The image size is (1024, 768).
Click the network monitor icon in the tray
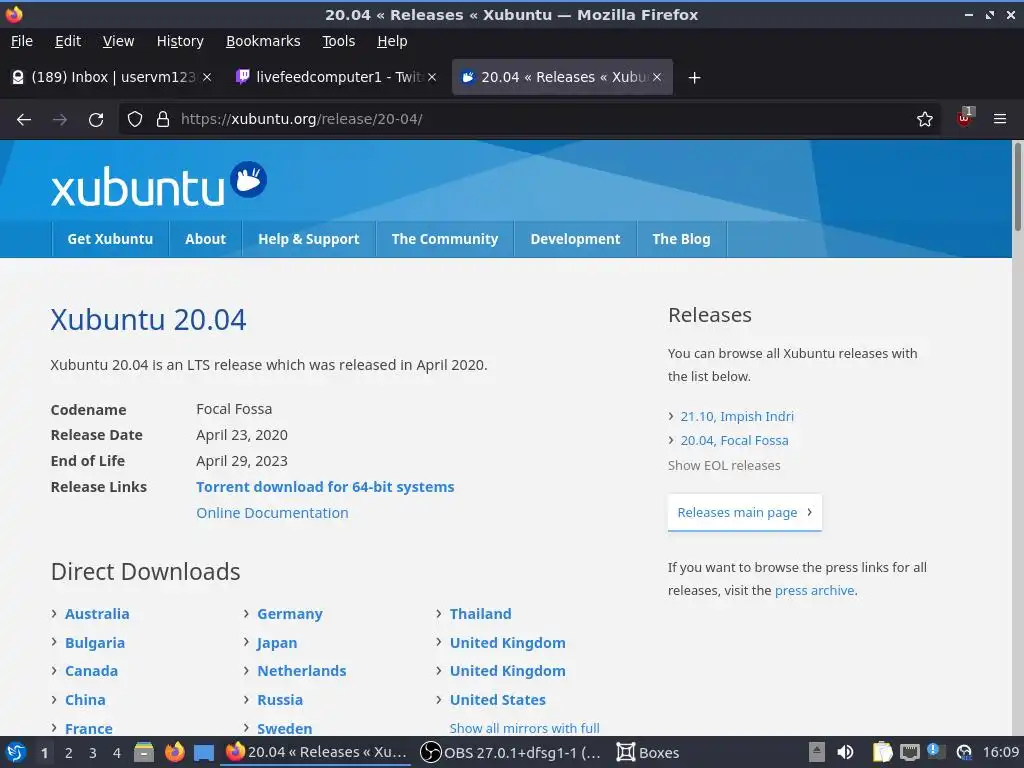910,752
